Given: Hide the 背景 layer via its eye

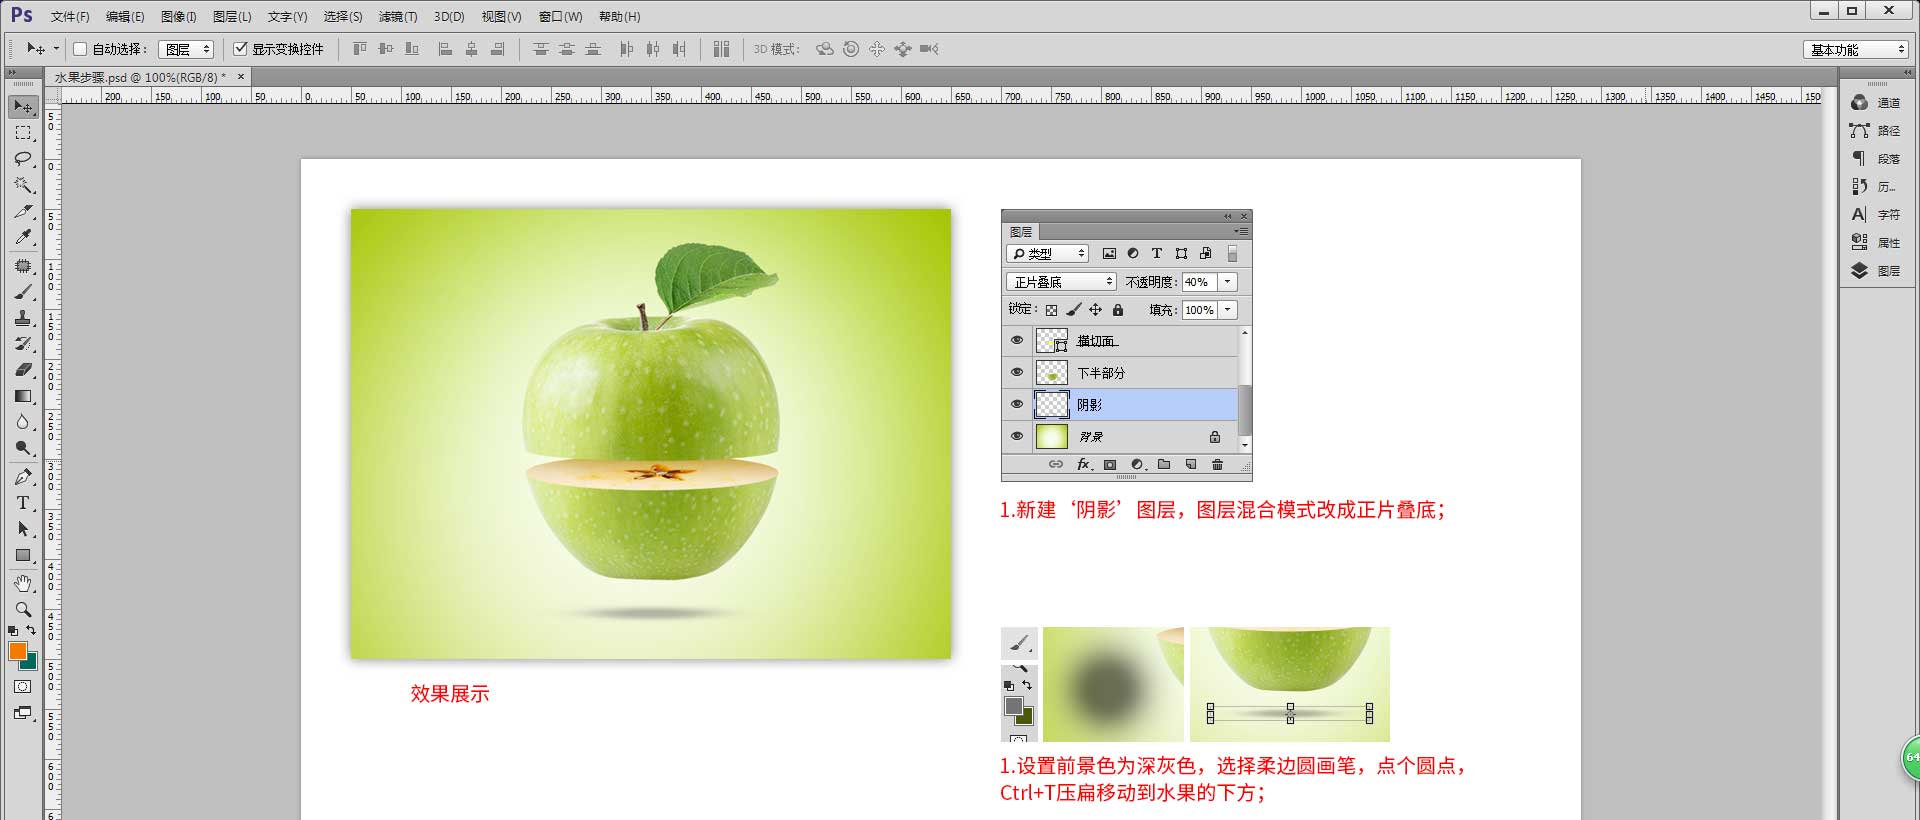Looking at the screenshot, I should 1017,436.
